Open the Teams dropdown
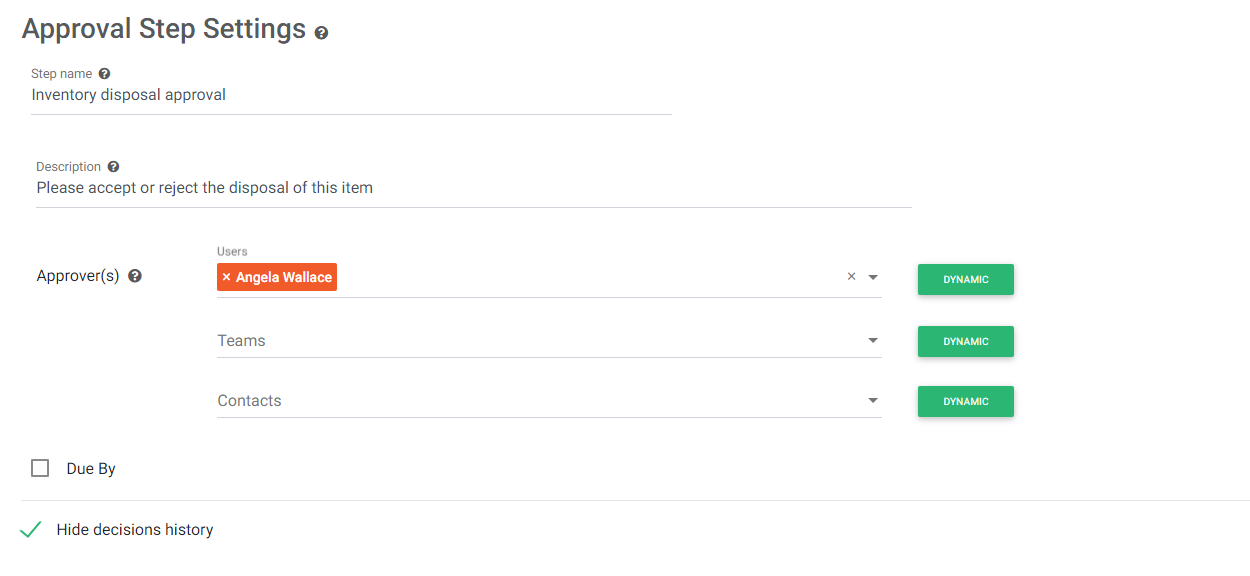 coord(872,340)
